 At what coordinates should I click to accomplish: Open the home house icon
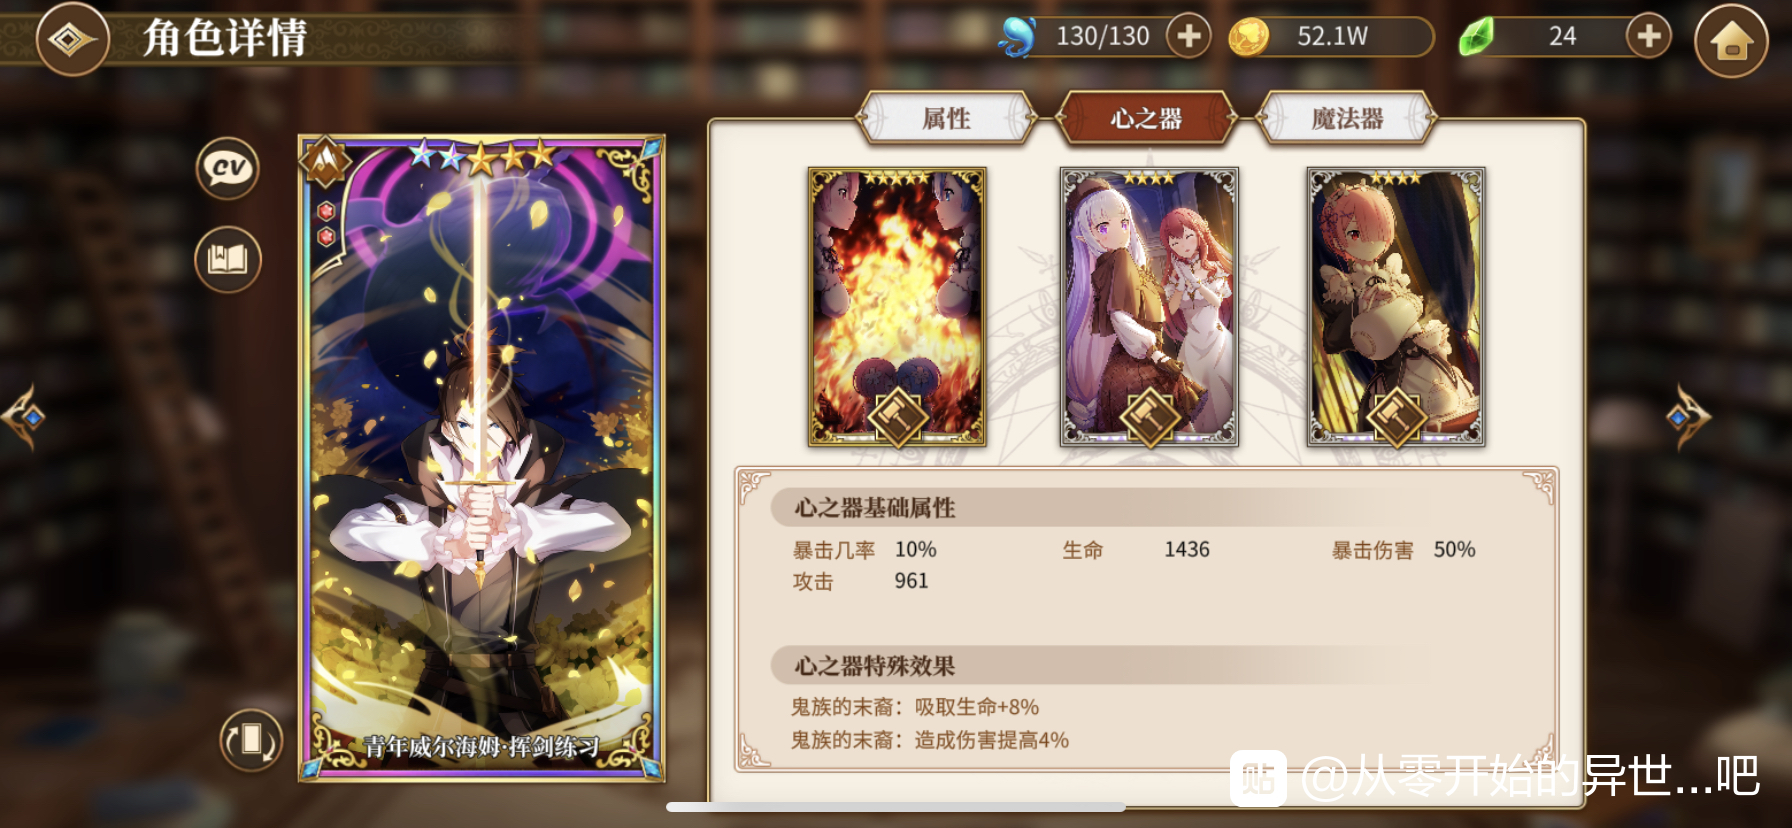tap(1731, 40)
